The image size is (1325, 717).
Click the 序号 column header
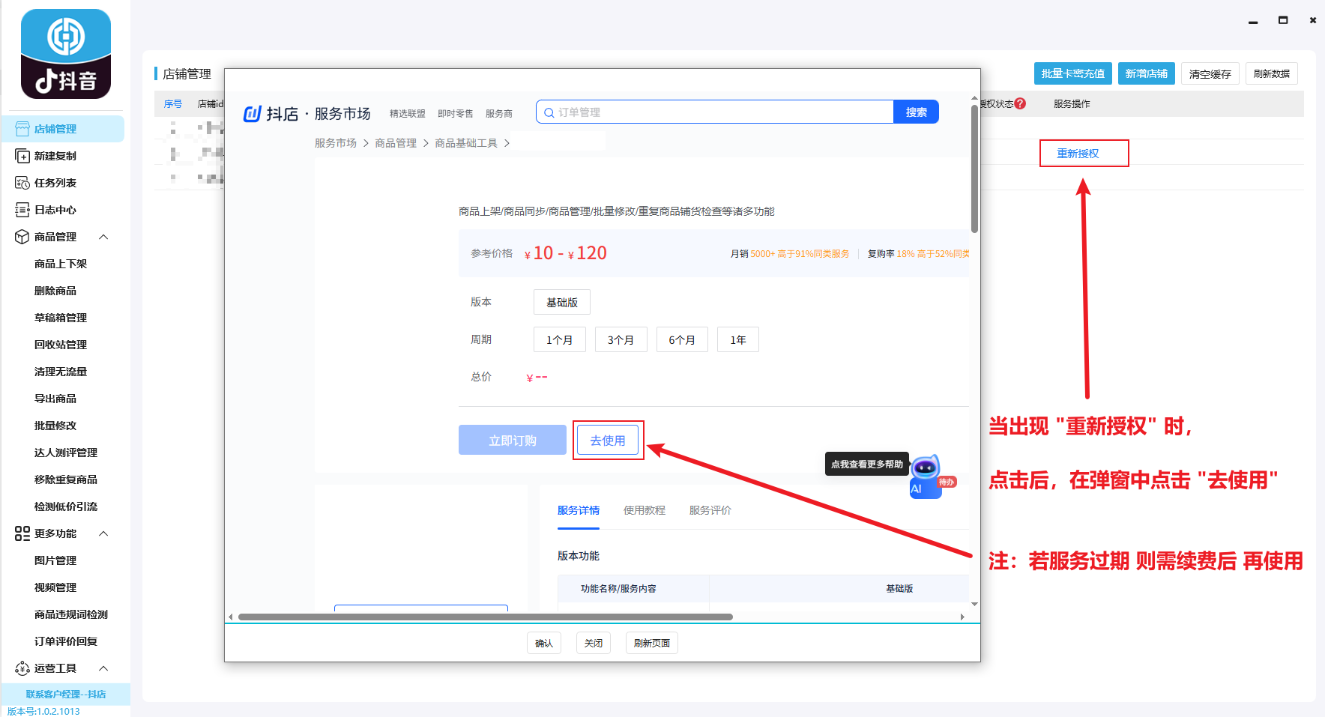coord(173,104)
